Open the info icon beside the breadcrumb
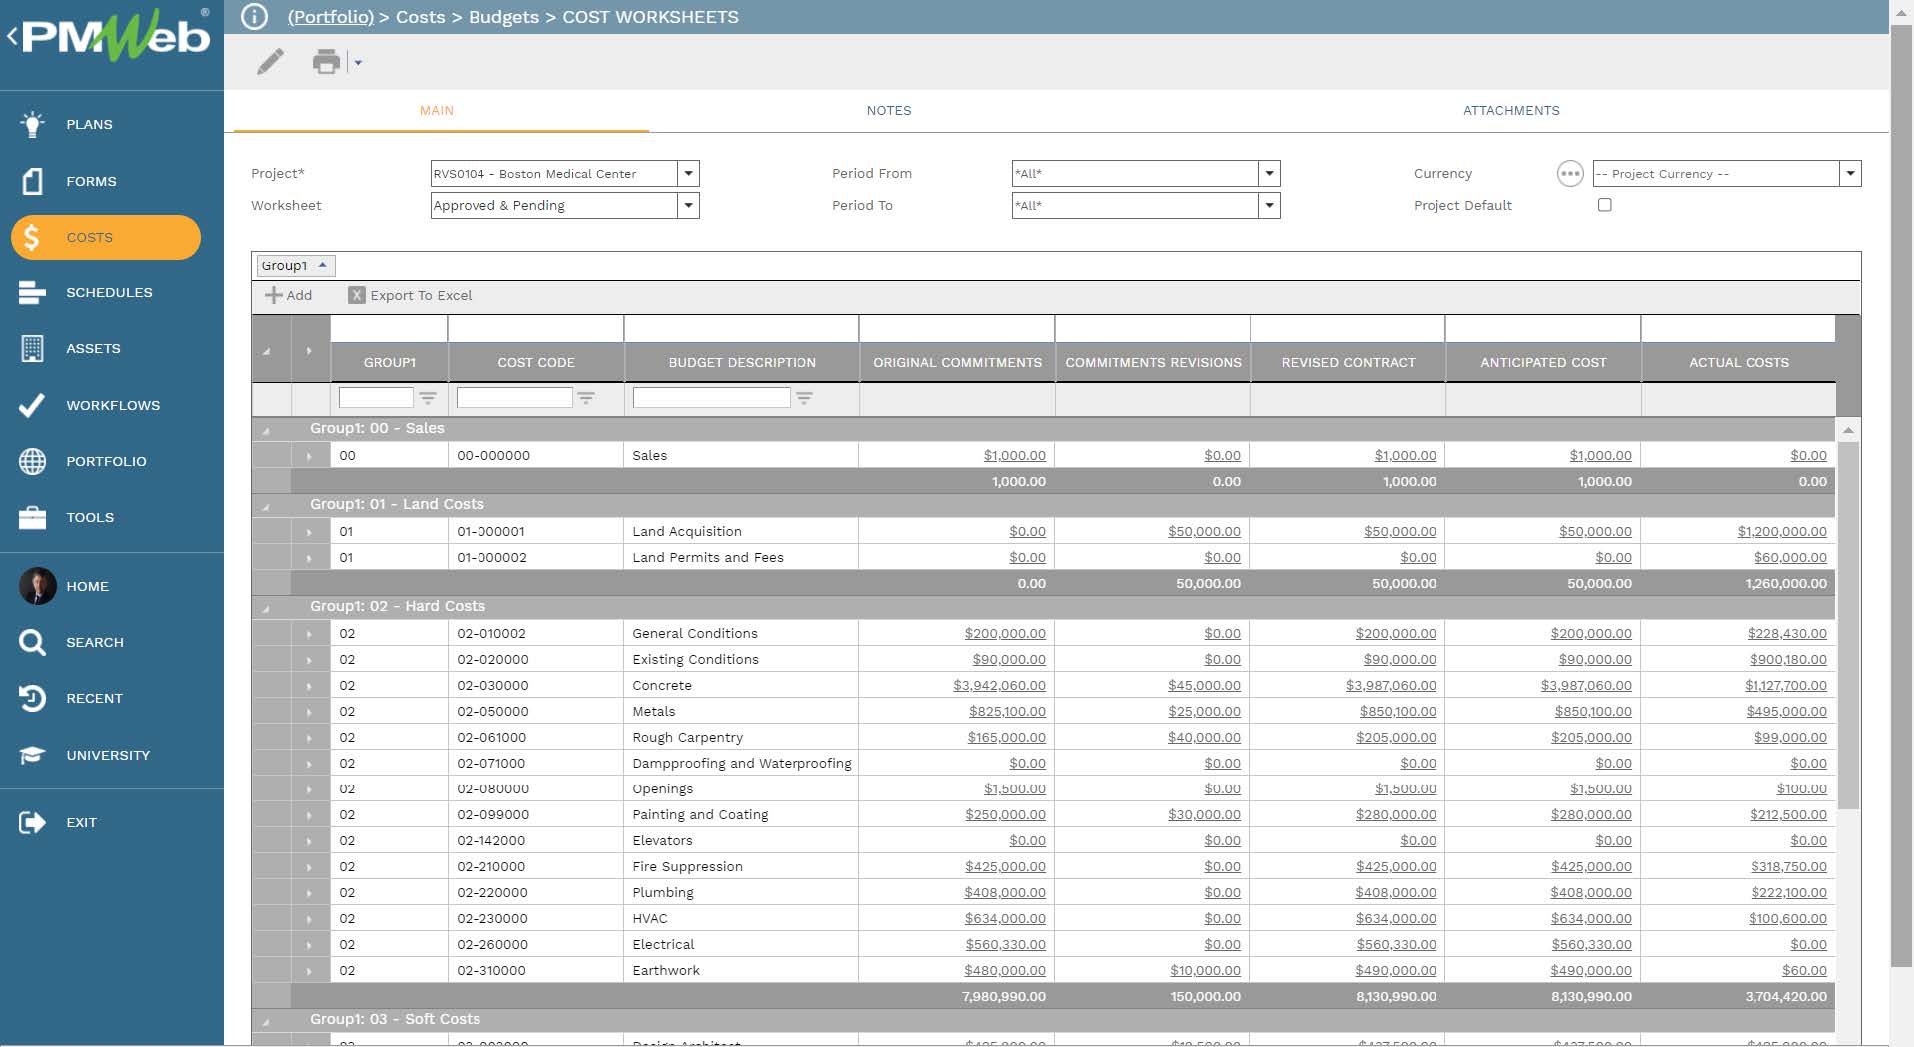Screen dimensions: 1914x1047 (x=255, y=17)
